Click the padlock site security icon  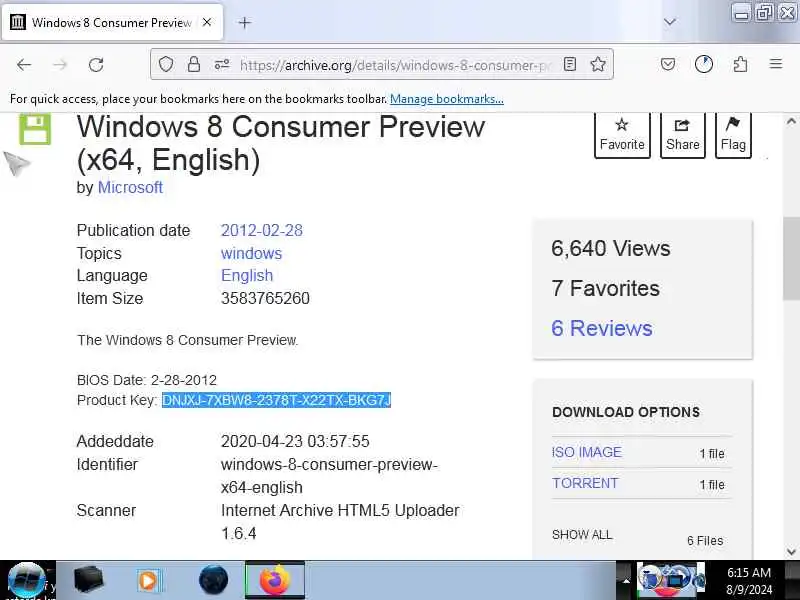pos(194,64)
